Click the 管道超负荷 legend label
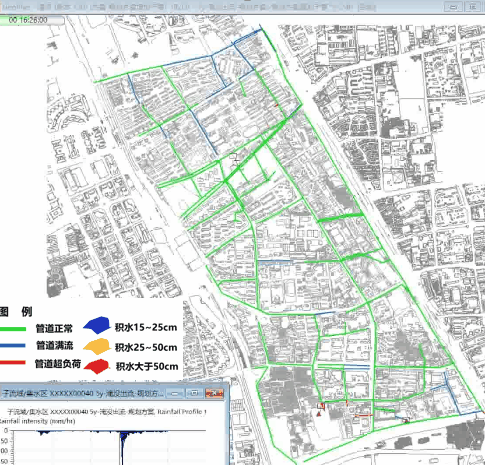Image resolution: width=485 pixels, height=465 pixels. (x=58, y=364)
